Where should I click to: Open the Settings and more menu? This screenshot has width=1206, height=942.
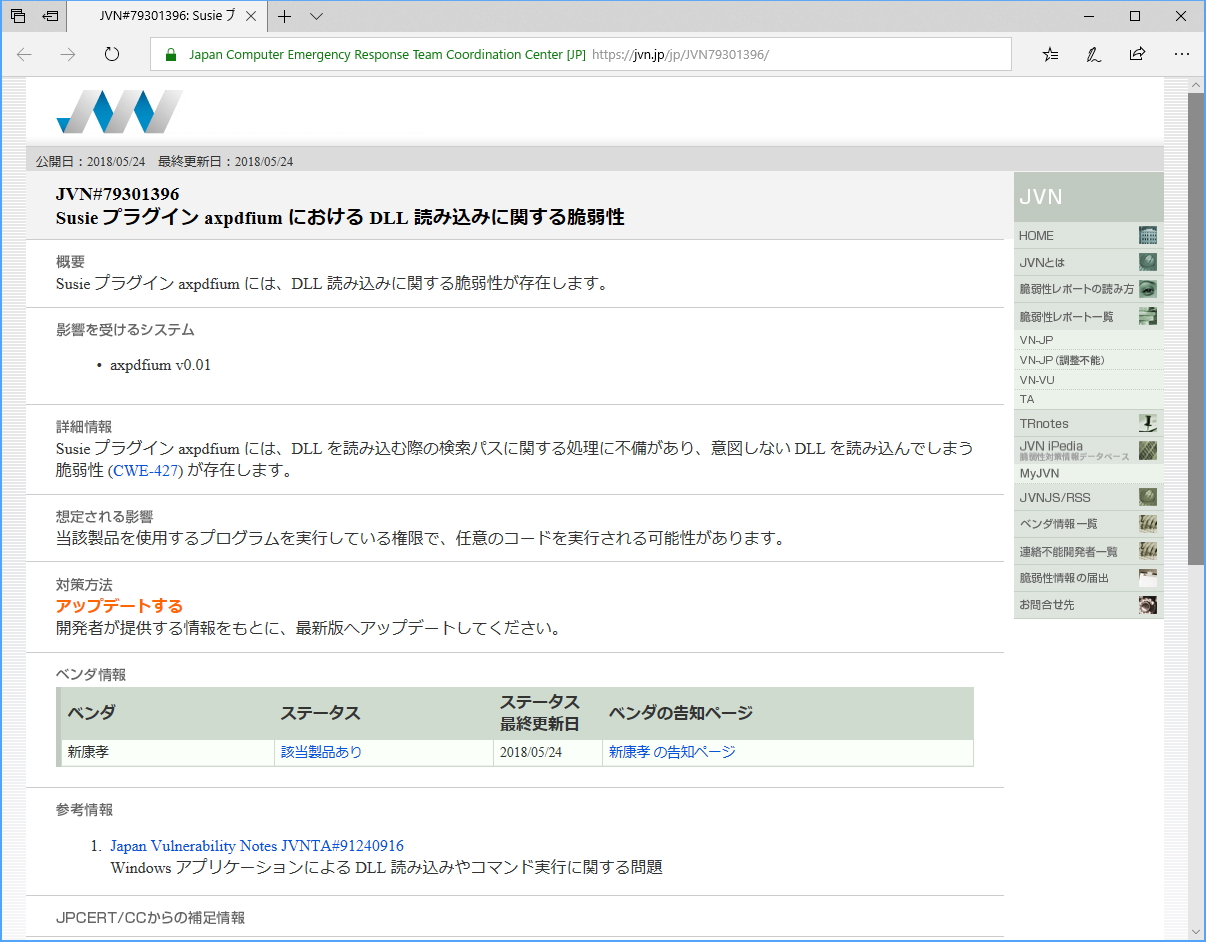1182,55
